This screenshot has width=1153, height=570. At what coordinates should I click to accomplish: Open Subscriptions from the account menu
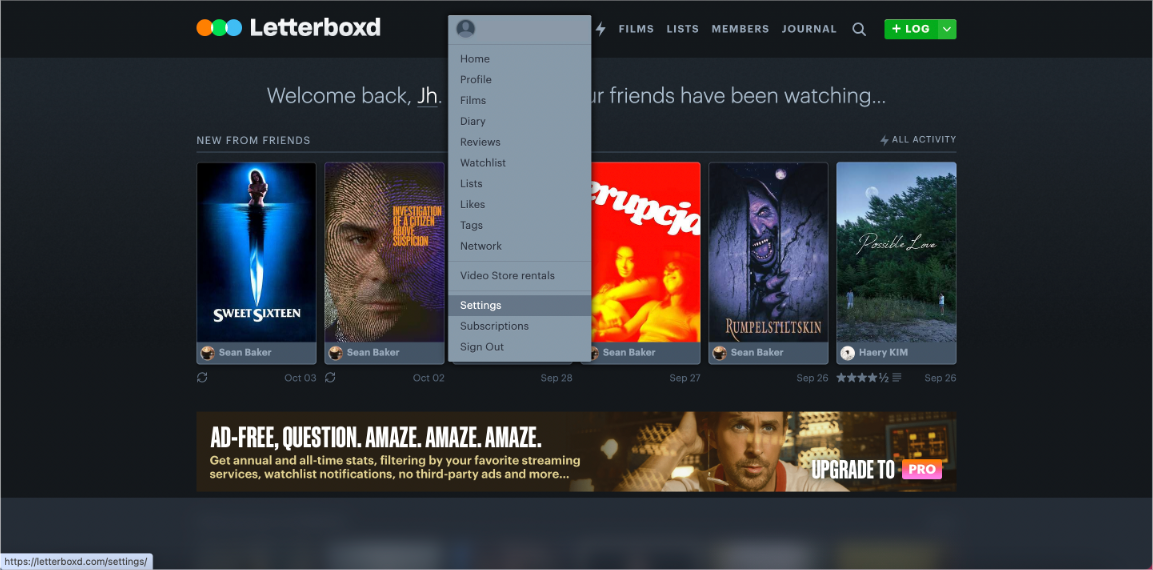[519, 326]
